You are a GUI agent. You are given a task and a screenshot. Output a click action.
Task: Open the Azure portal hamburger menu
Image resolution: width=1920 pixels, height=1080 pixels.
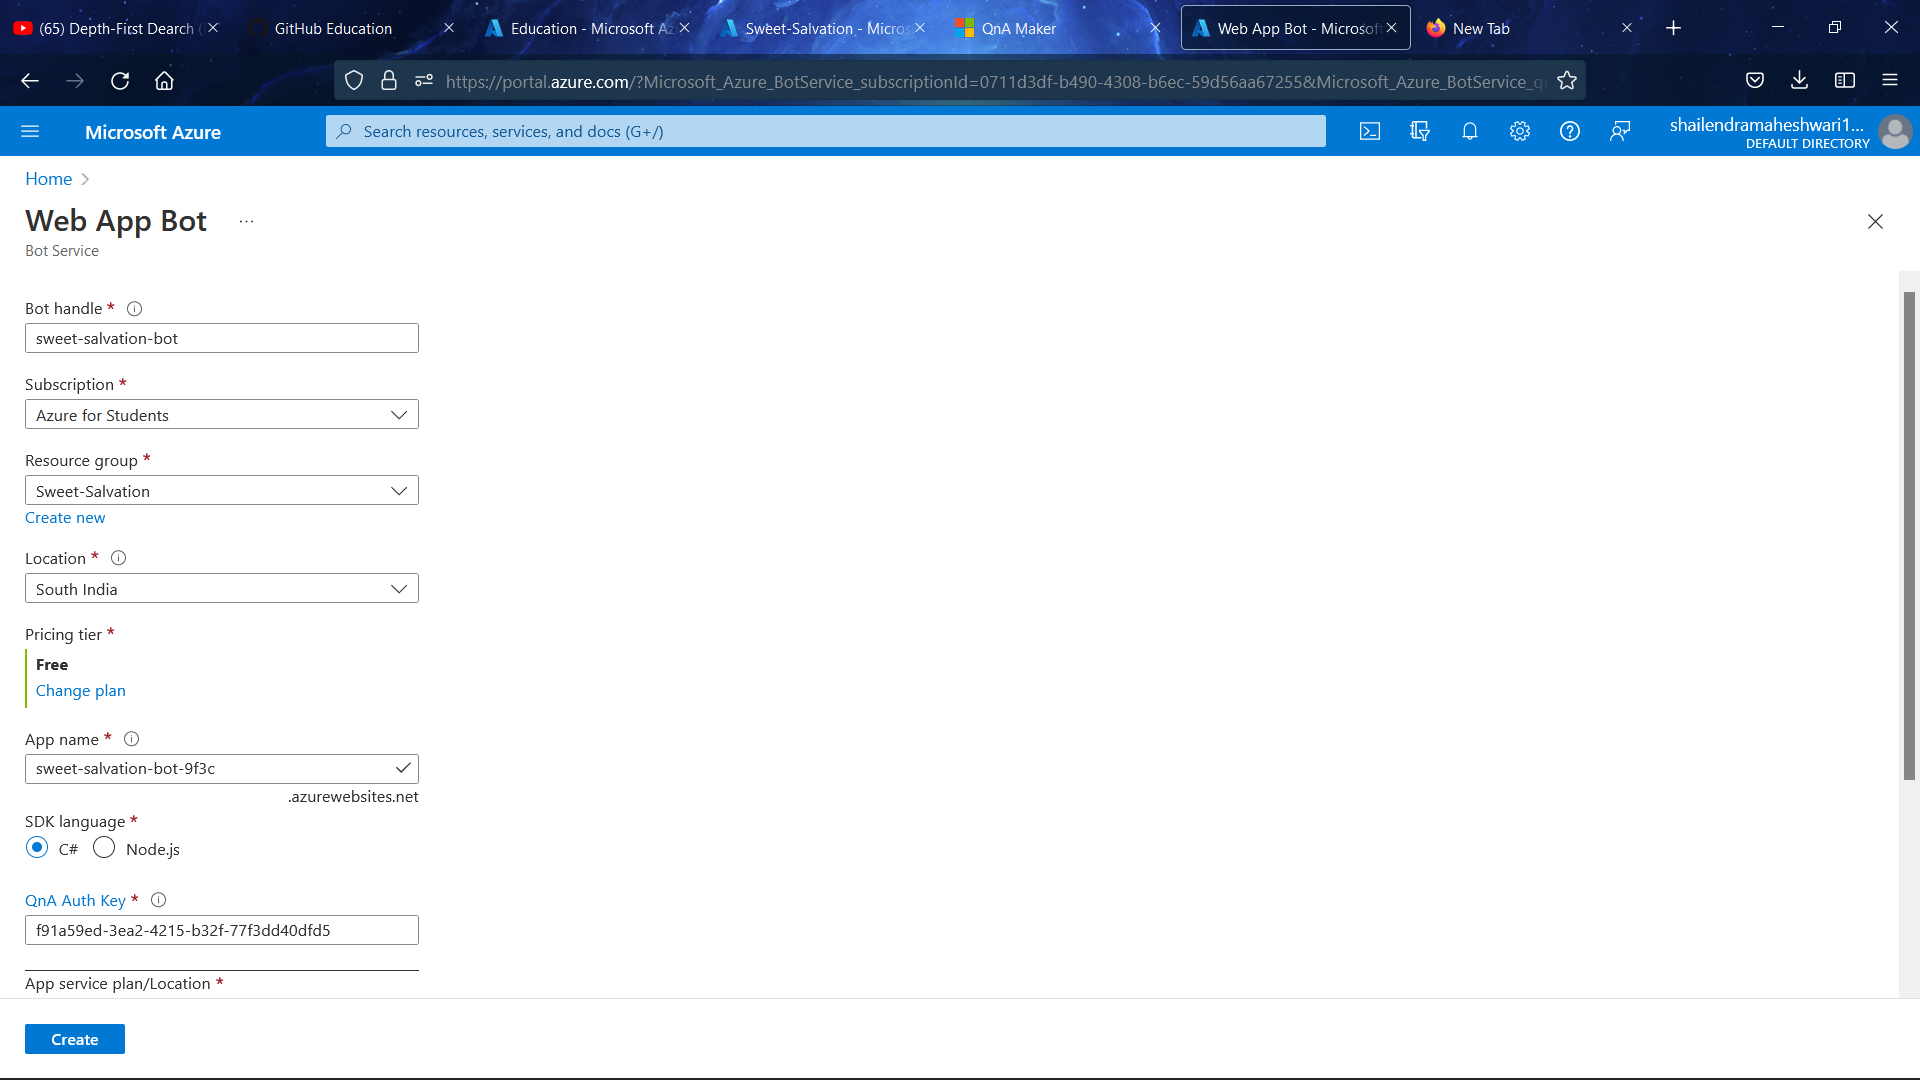(x=30, y=131)
